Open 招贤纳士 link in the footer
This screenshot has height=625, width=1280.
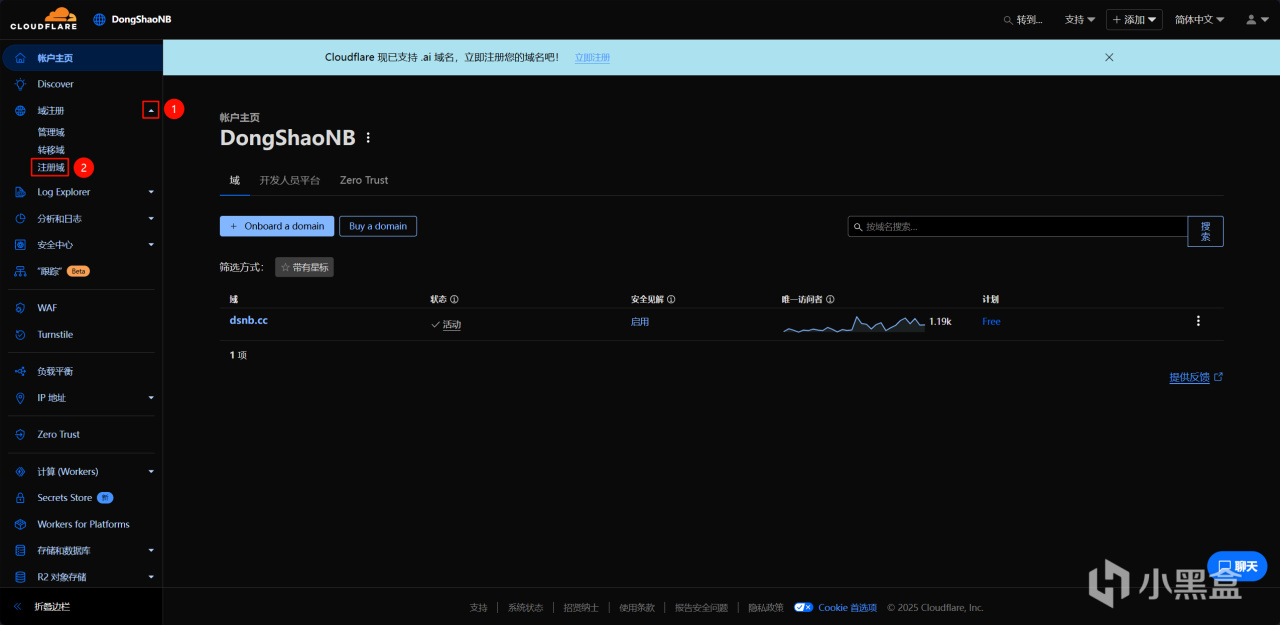tap(581, 607)
